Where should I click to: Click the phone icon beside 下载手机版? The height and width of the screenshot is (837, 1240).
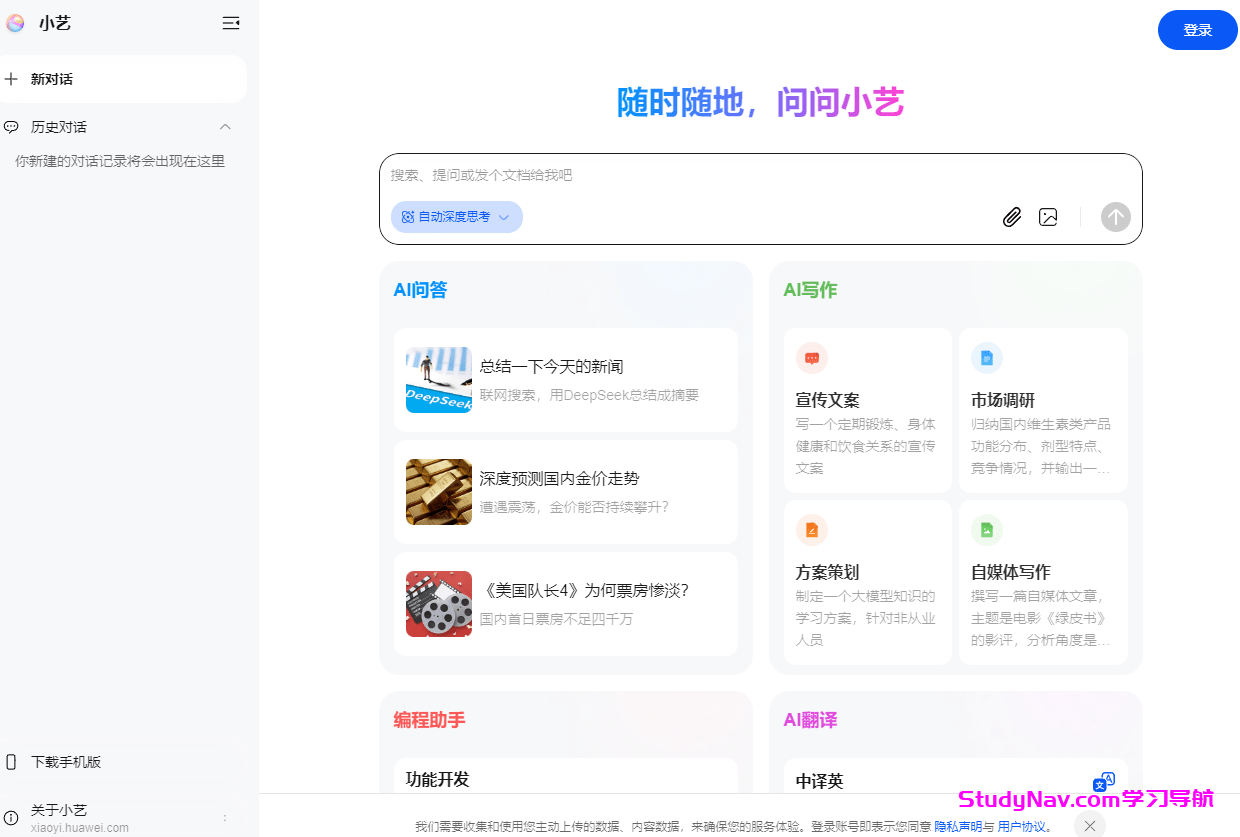coord(11,761)
